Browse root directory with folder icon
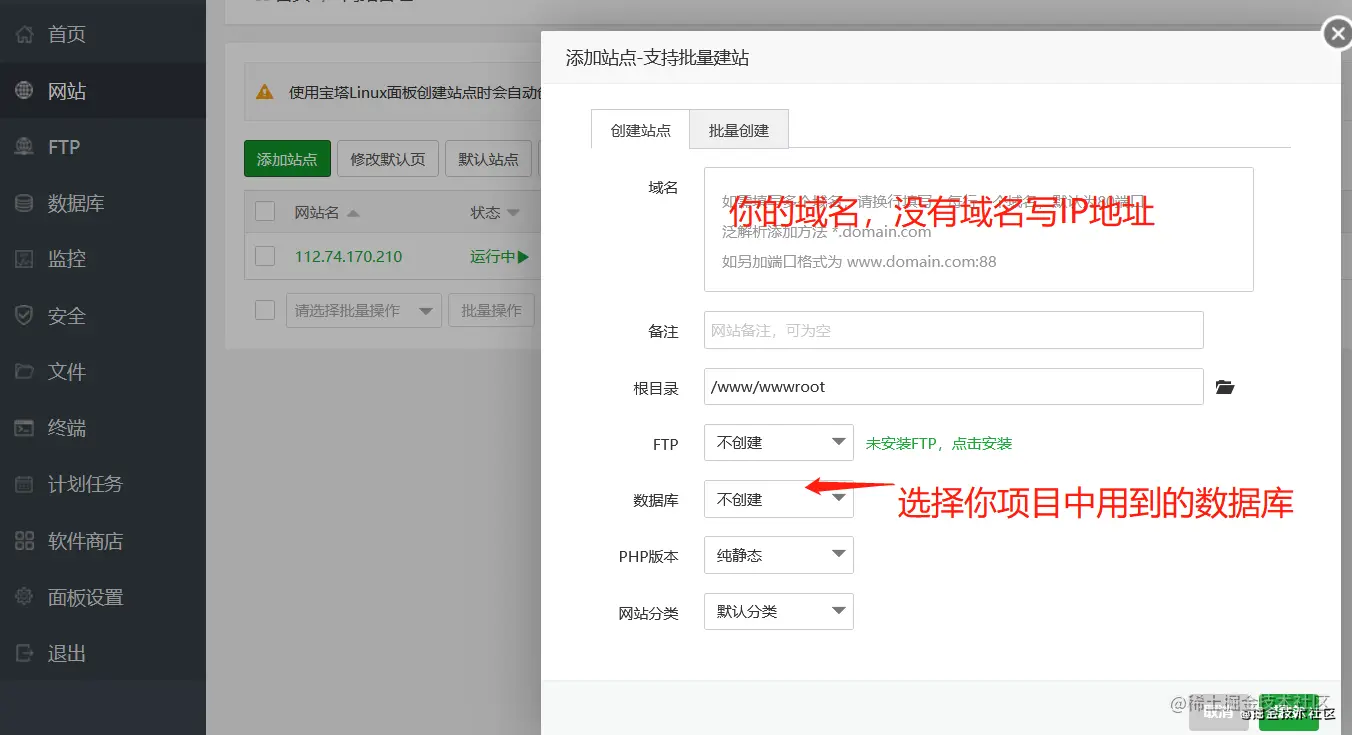Screen dimensions: 1352x735 1225,387
